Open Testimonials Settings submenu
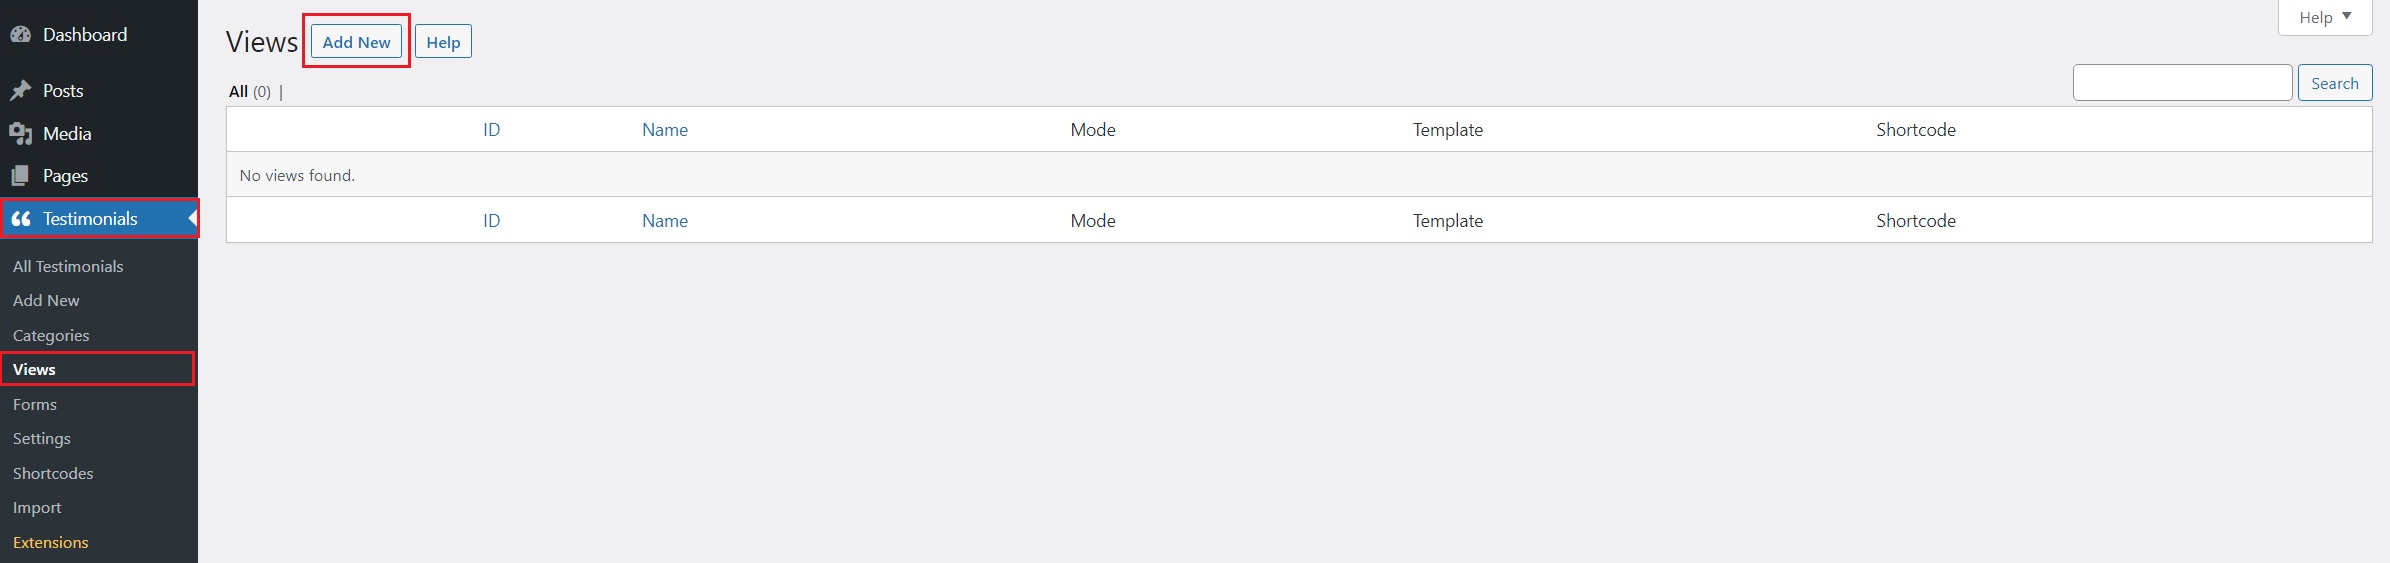This screenshot has height=563, width=2390. 42,439
